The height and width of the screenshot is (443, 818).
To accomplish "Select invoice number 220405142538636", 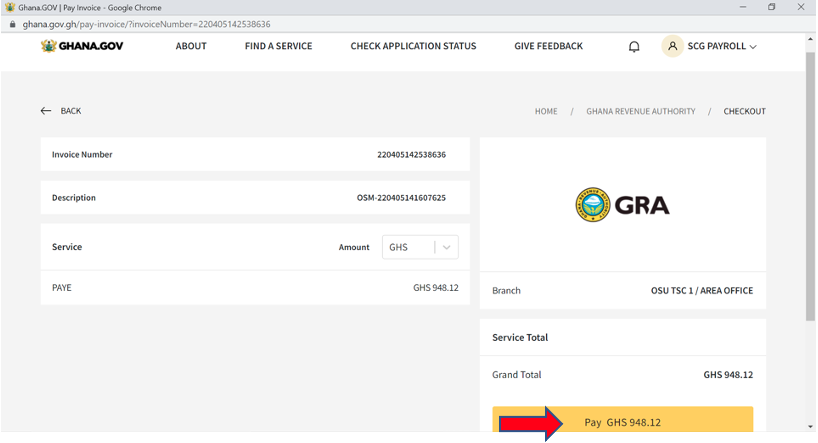I will tap(411, 154).
